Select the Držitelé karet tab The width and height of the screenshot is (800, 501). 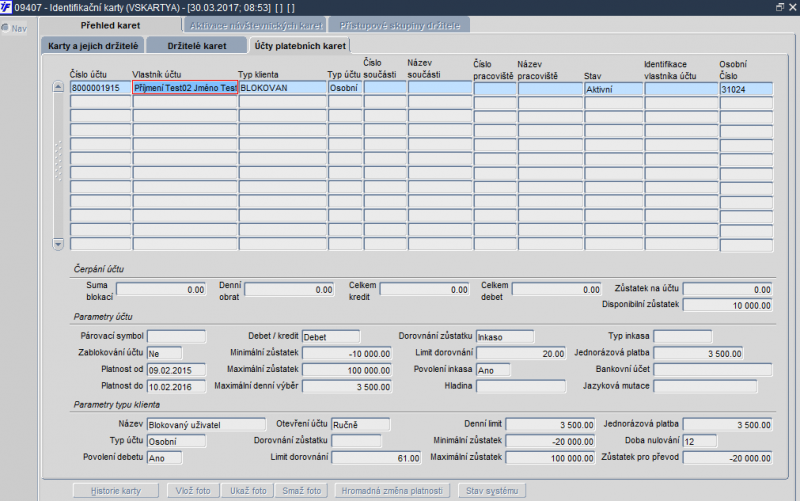(196, 46)
